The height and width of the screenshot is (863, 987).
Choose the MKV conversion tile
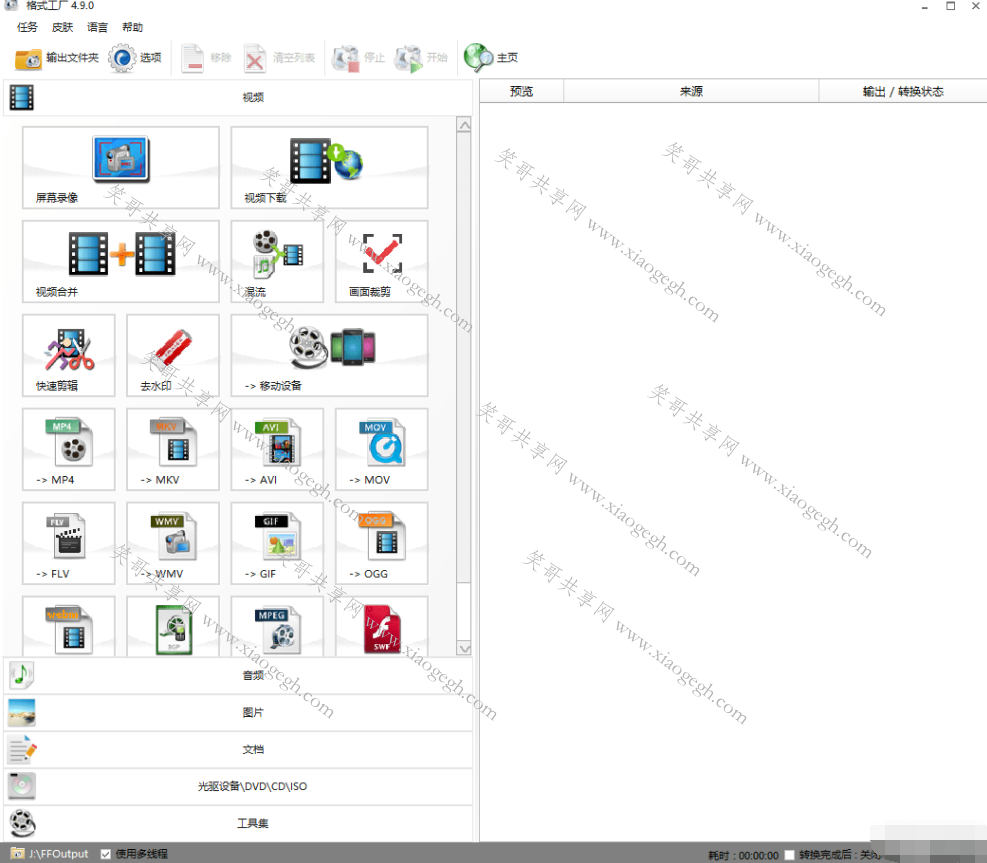click(173, 449)
